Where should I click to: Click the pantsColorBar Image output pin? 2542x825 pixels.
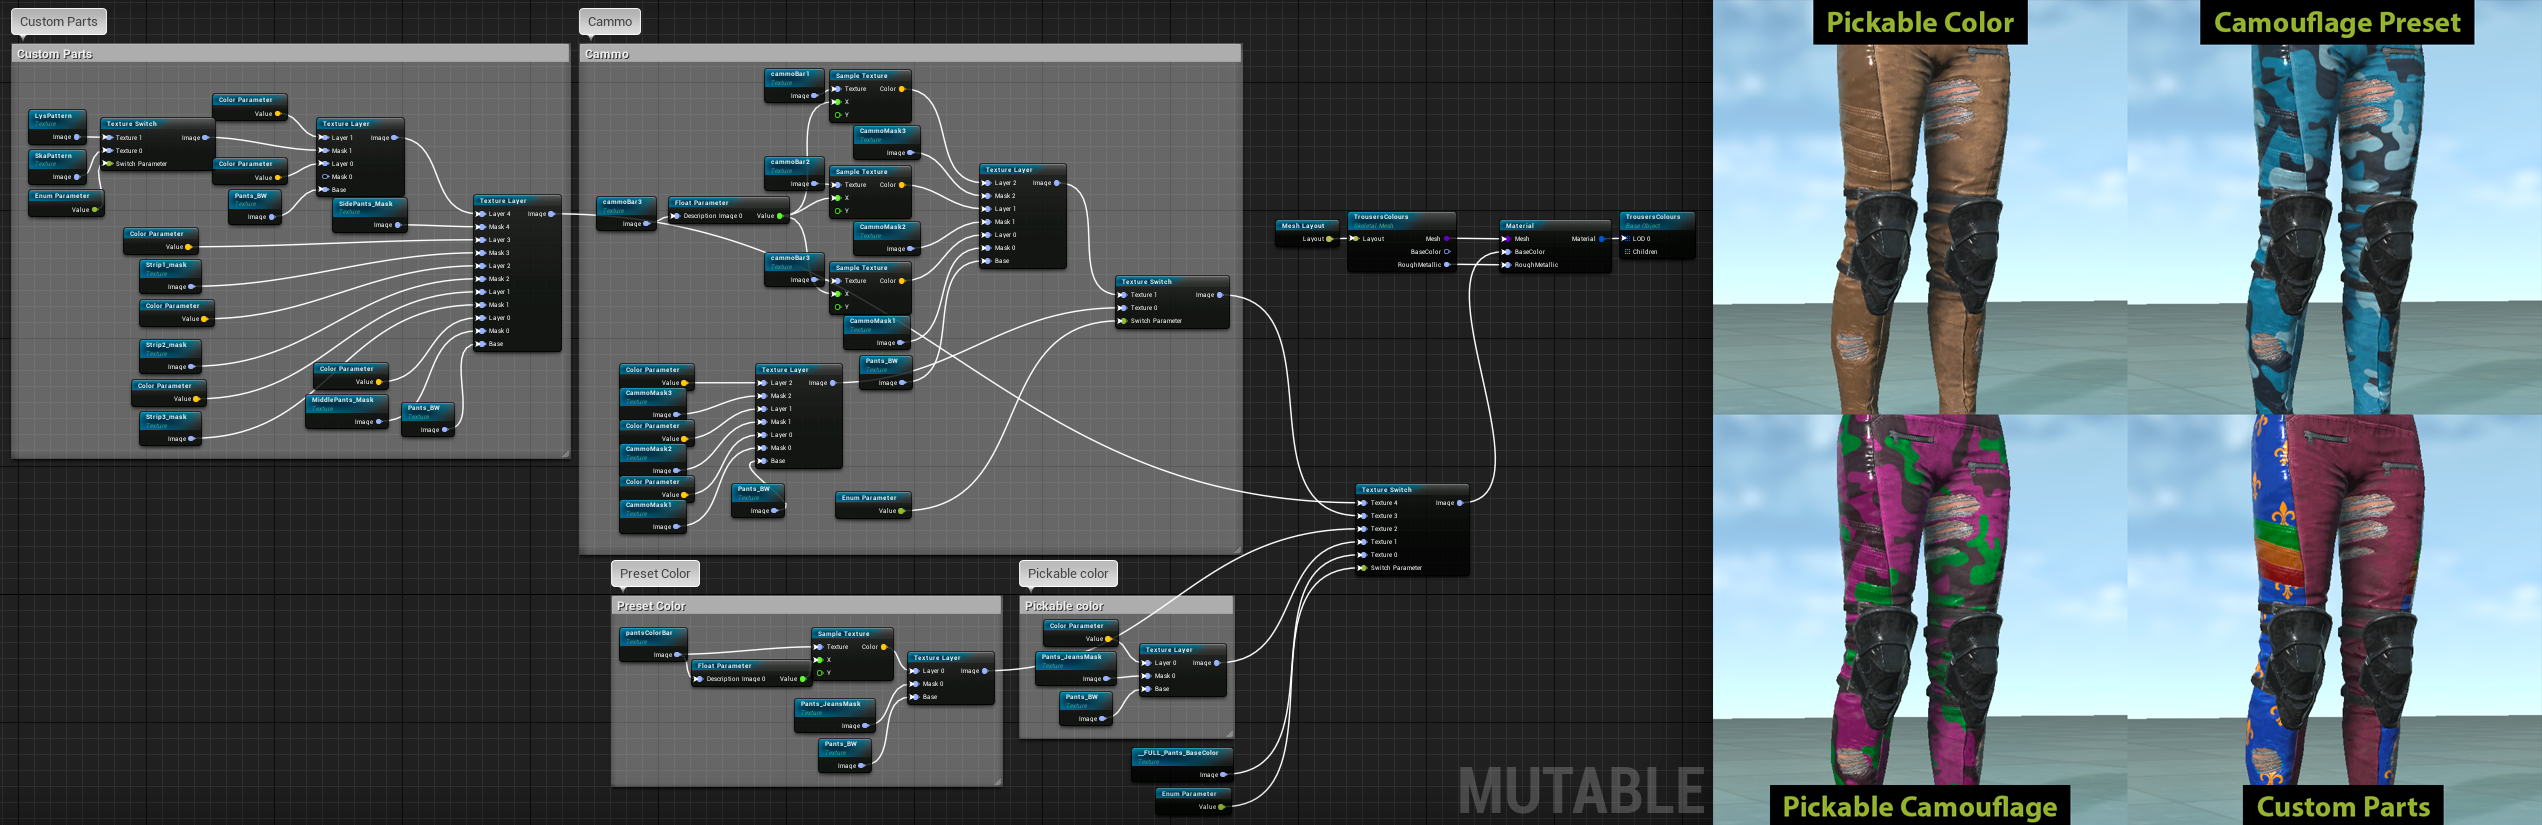678,655
